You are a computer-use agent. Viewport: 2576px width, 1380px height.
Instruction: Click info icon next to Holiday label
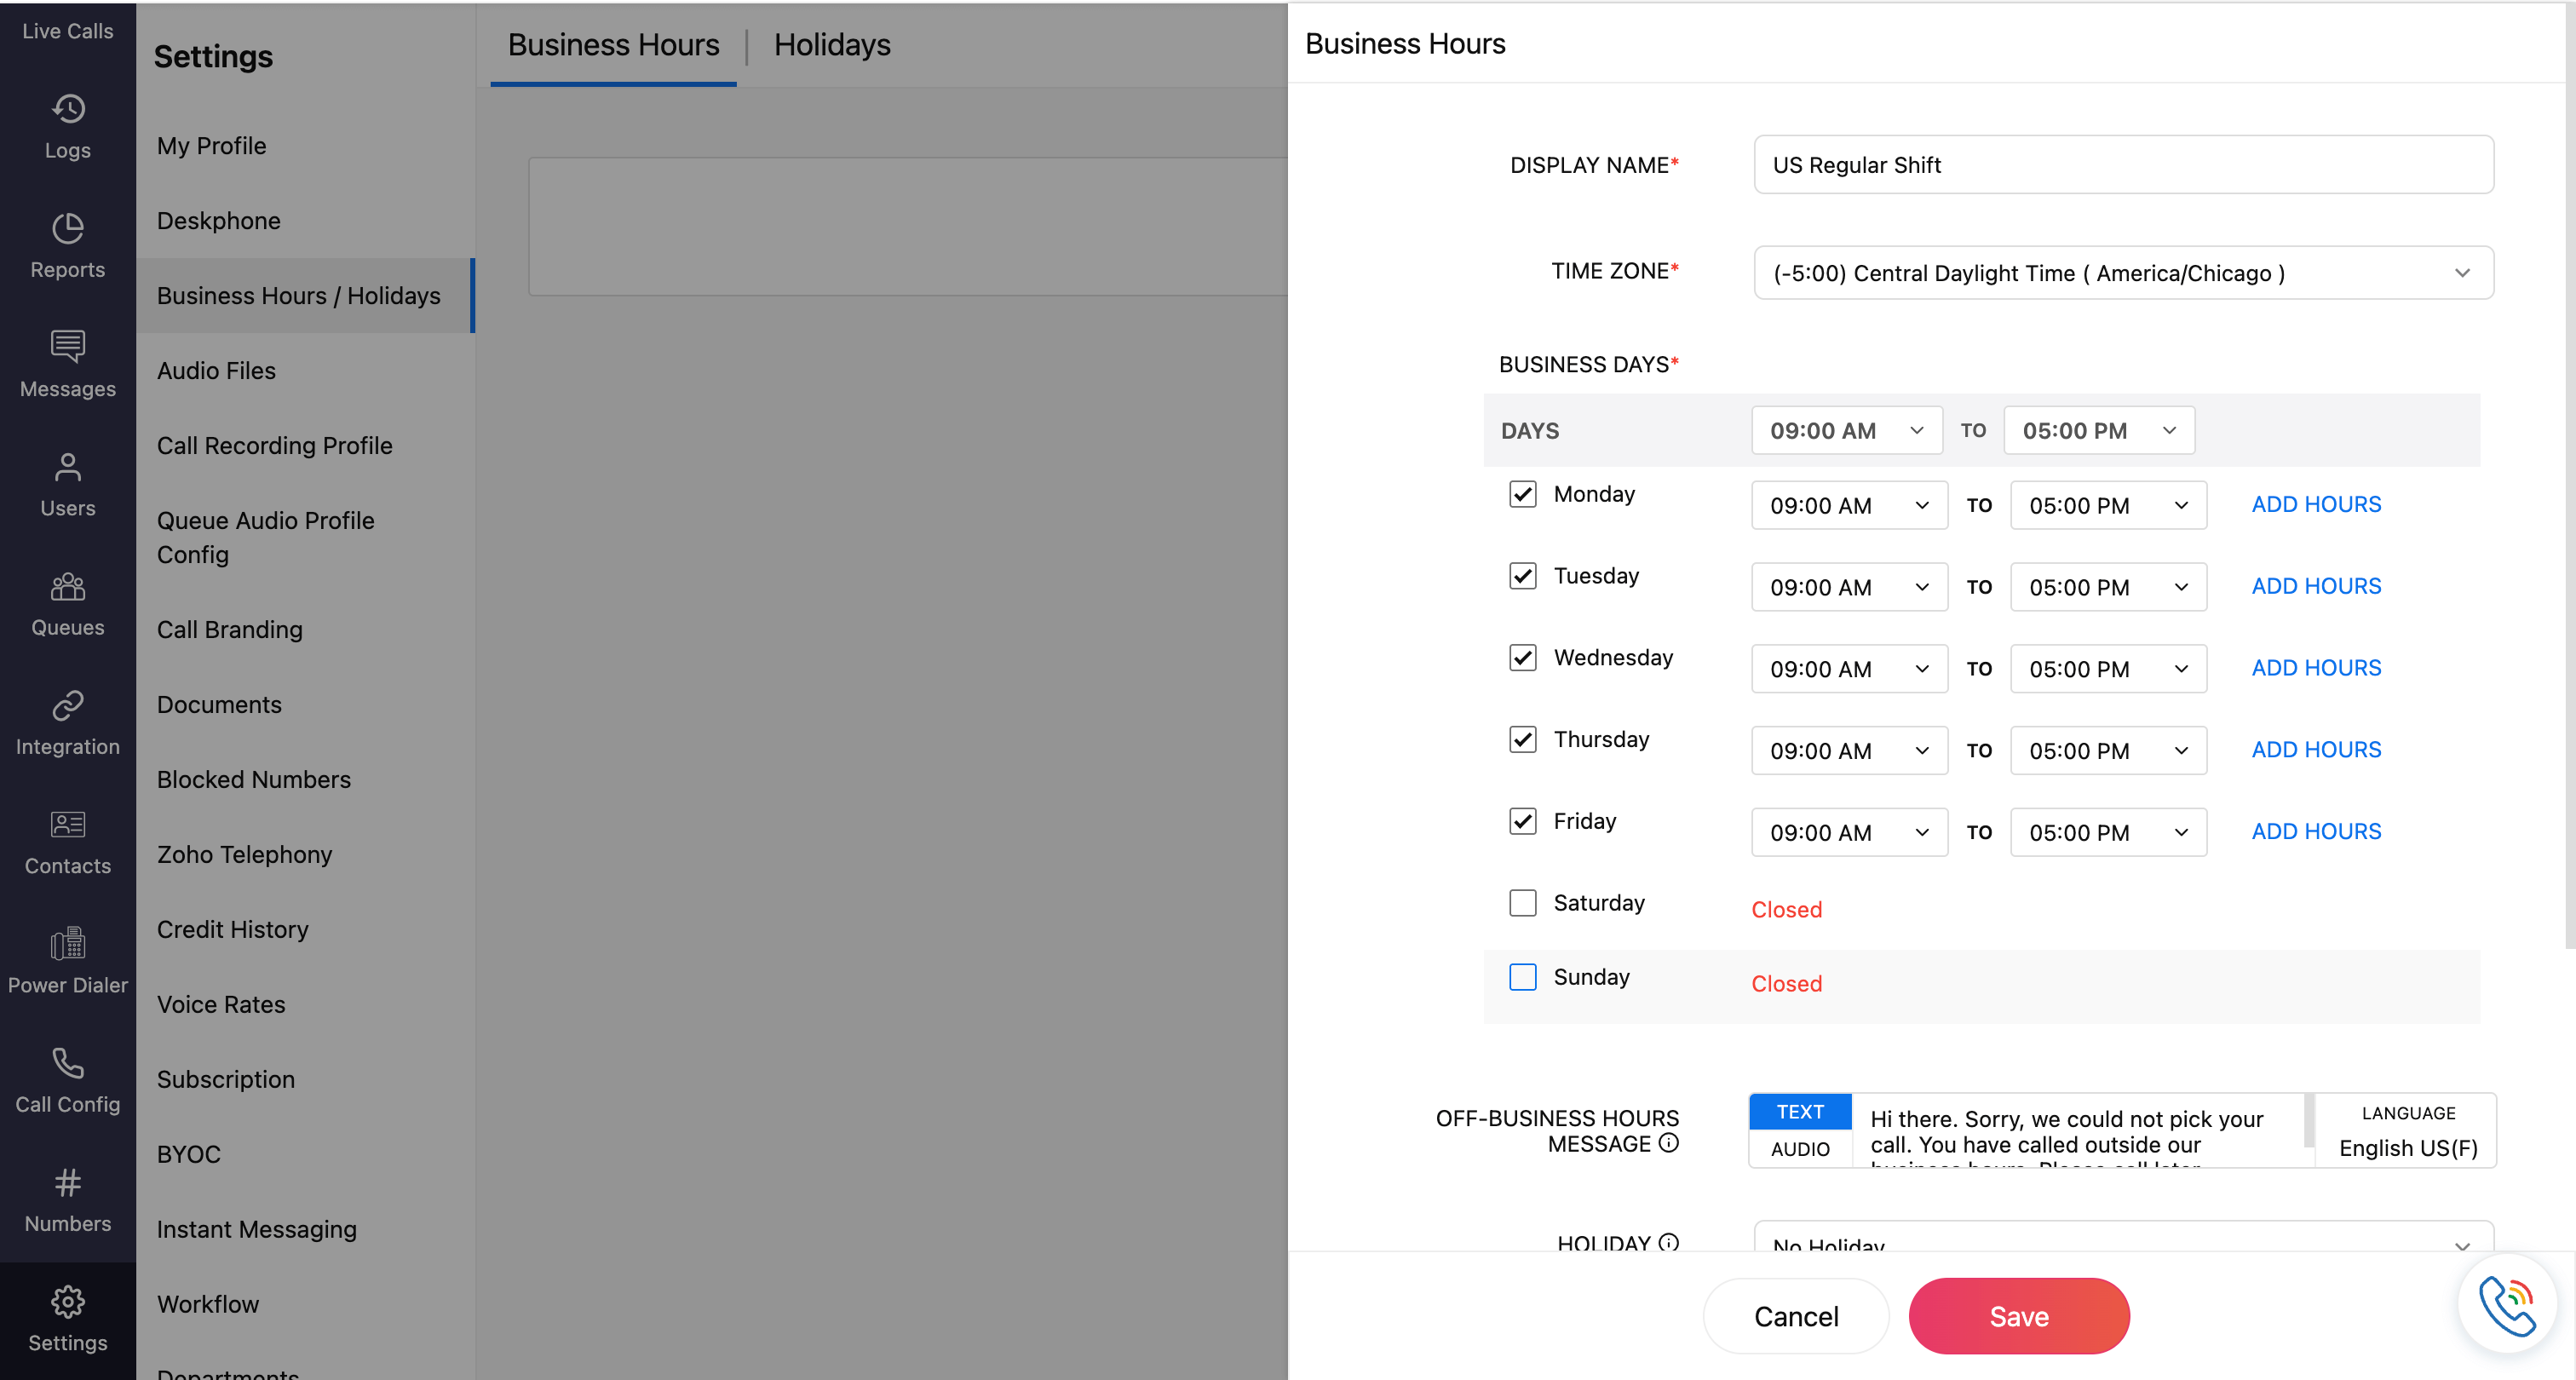(x=1668, y=1242)
